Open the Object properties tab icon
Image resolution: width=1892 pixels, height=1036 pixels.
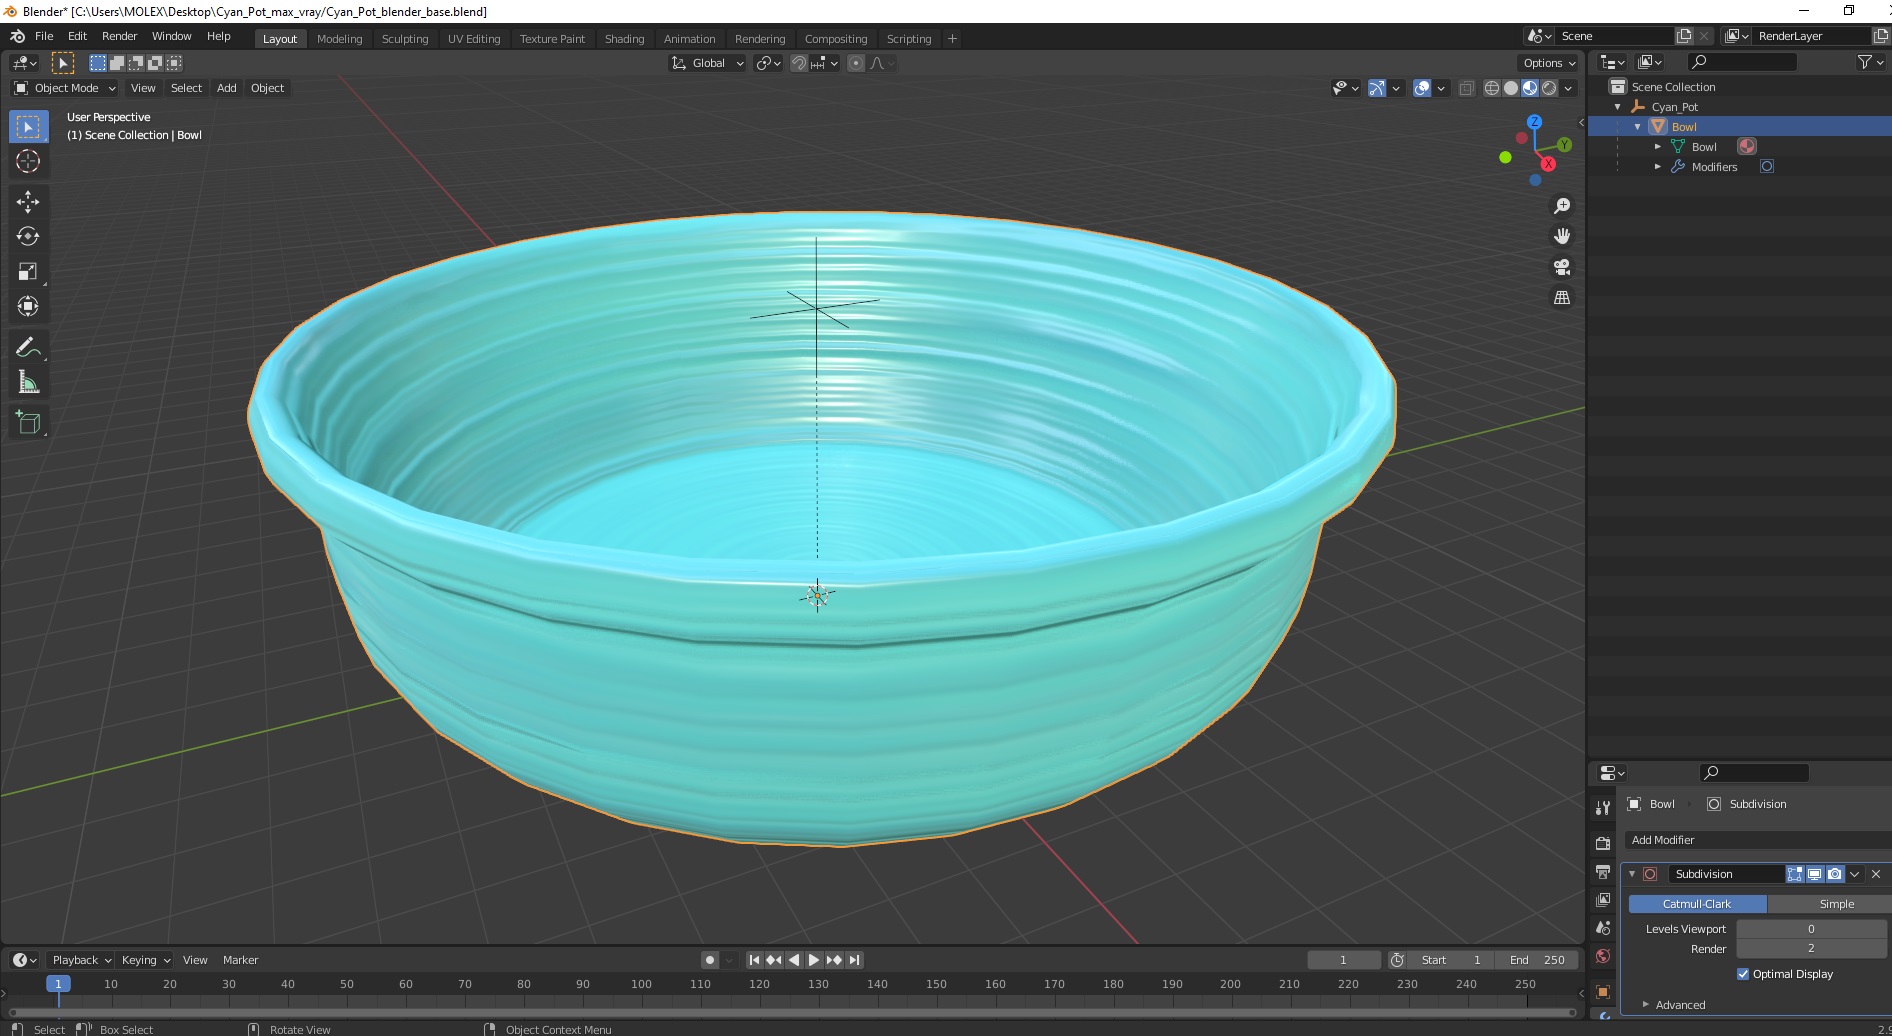point(1603,992)
